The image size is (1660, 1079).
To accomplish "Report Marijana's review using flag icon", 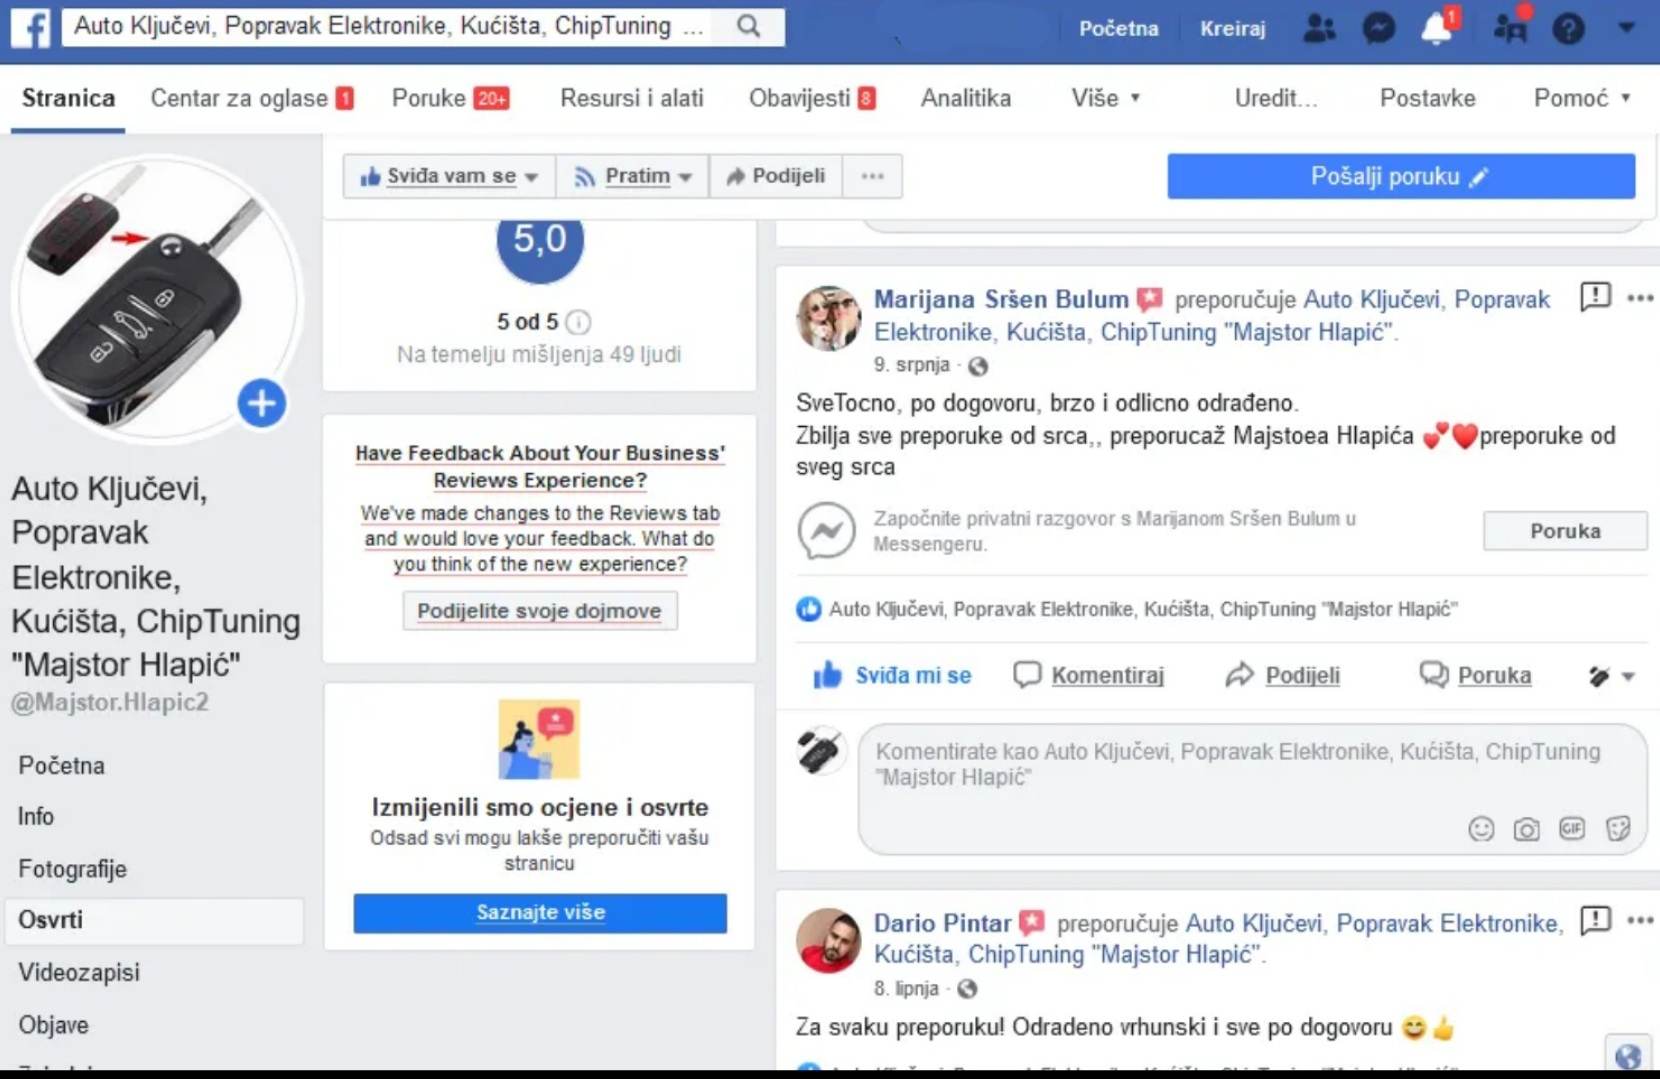I will (1595, 297).
